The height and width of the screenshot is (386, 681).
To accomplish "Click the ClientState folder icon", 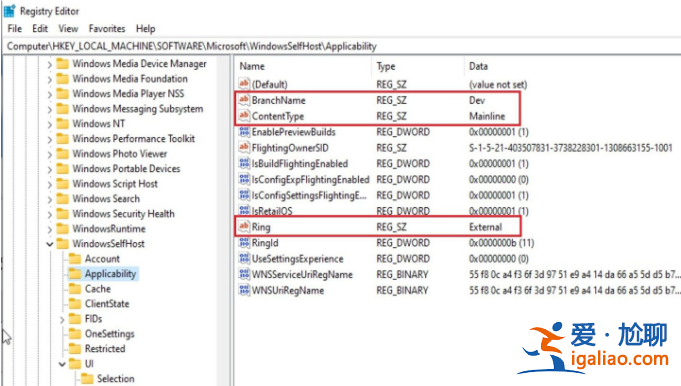I will pos(75,304).
